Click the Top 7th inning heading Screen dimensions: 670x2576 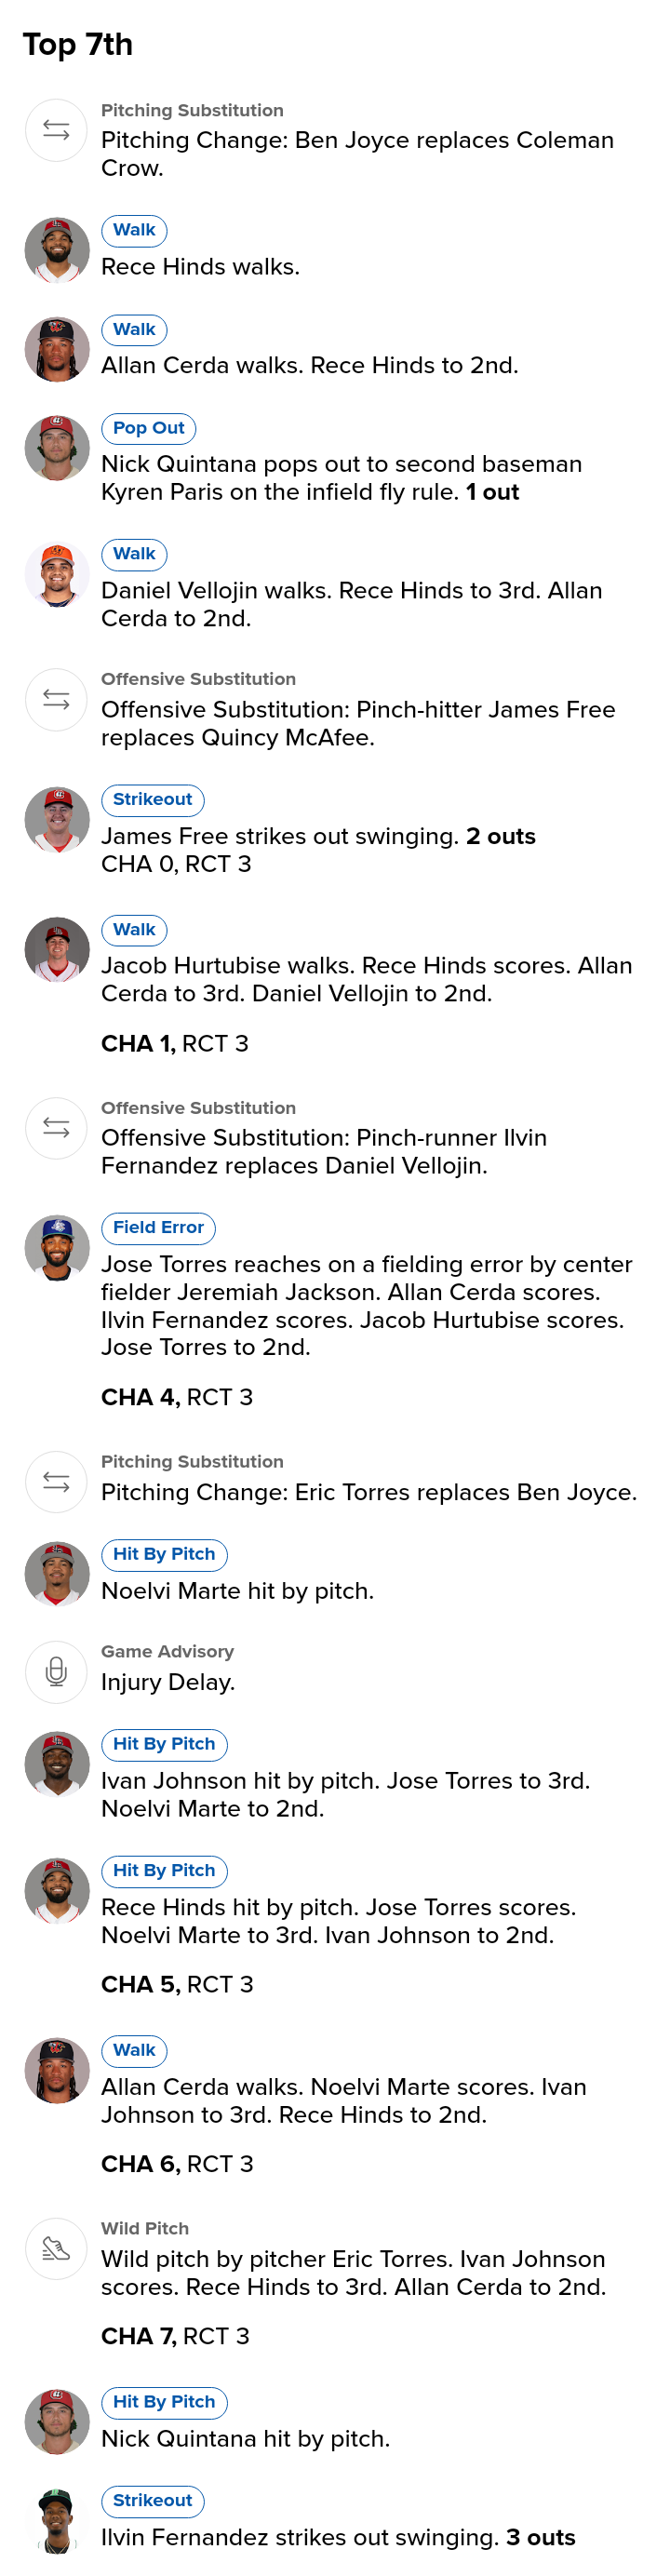pyautogui.click(x=78, y=45)
